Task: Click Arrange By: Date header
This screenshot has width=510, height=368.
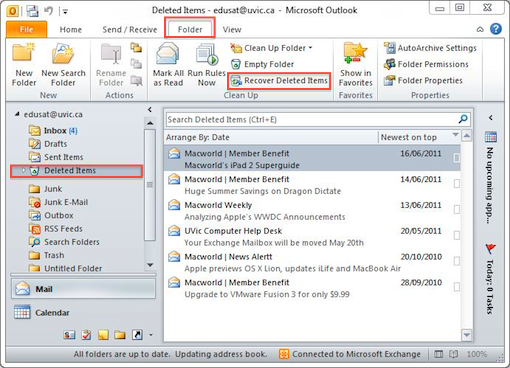Action: point(271,137)
